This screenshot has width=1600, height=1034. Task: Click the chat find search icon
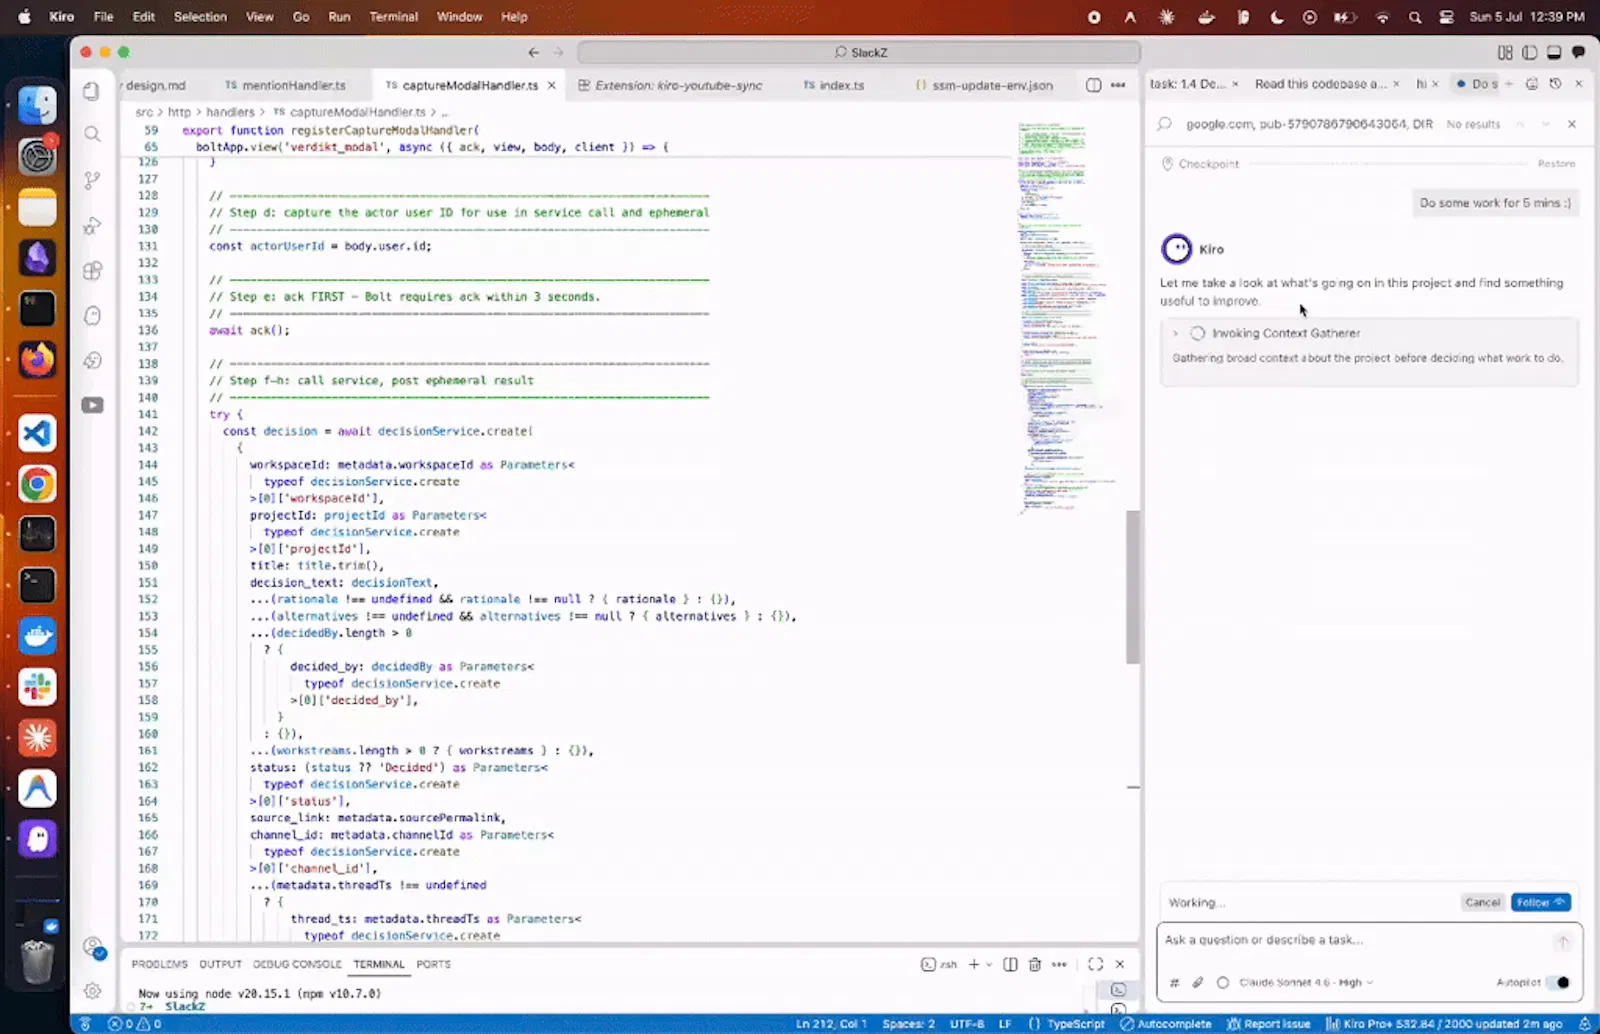(x=1165, y=124)
